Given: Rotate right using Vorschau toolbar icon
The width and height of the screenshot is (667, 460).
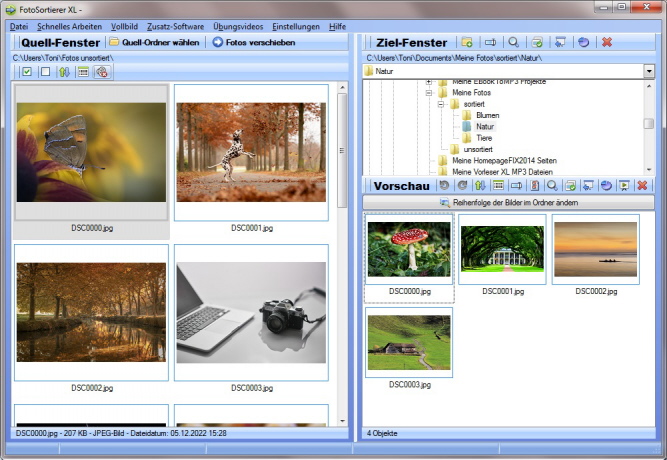Looking at the screenshot, I should 462,186.
